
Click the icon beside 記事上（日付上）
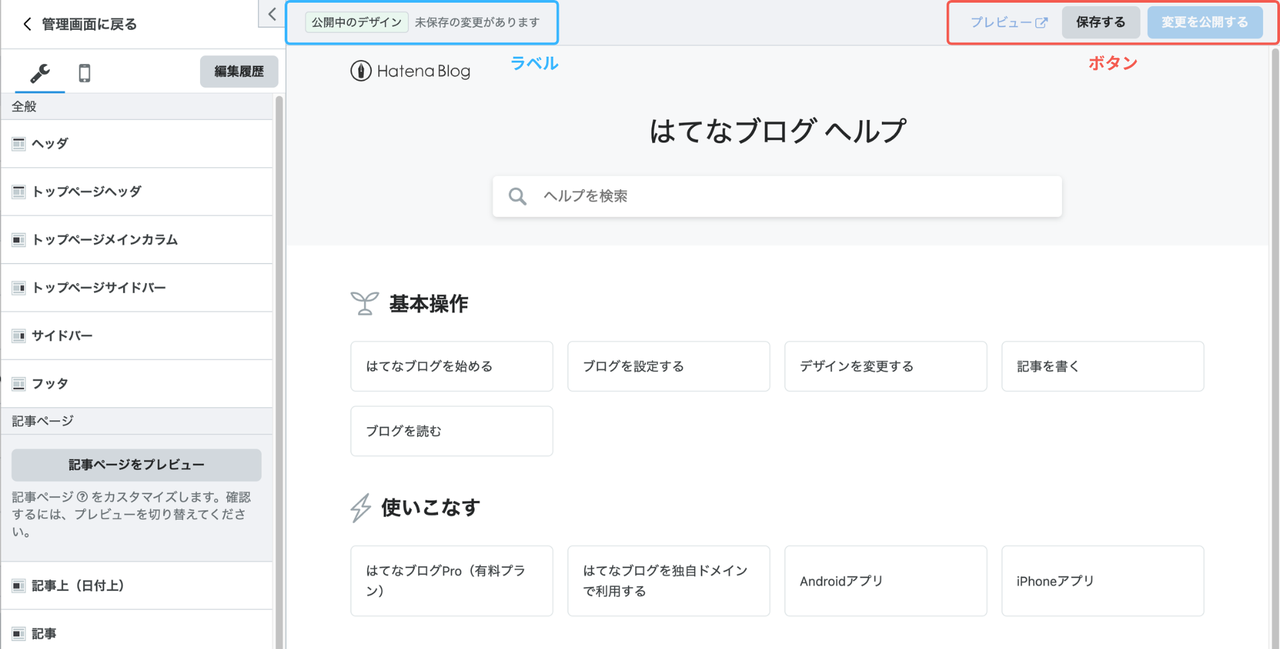click(18, 586)
